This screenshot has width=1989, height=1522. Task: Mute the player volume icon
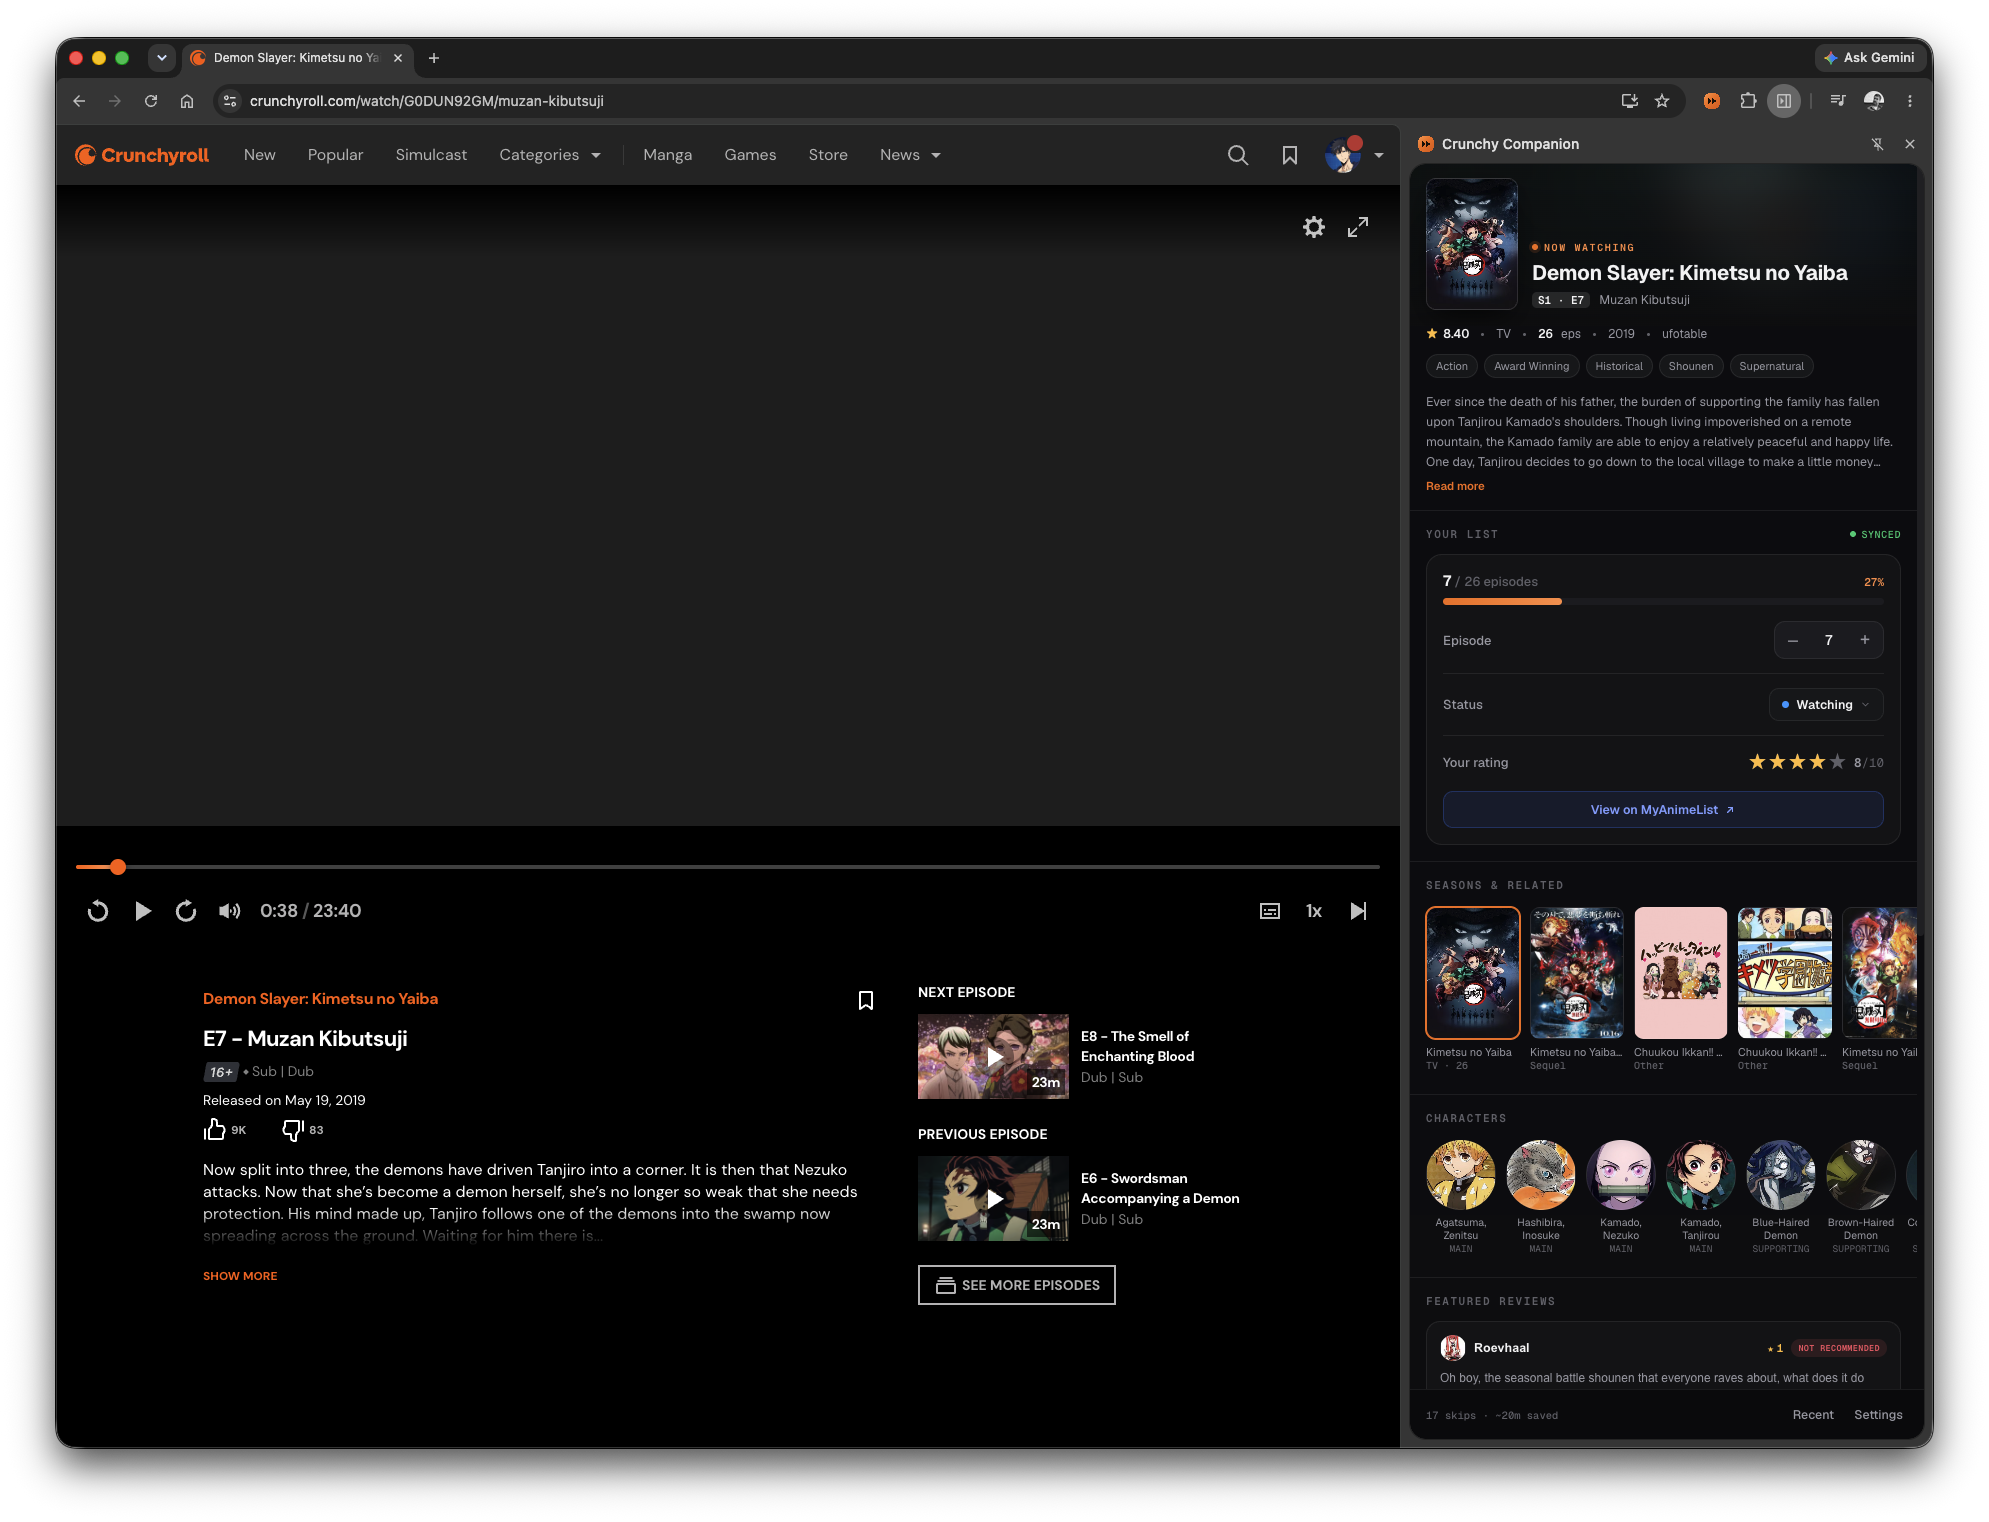click(x=229, y=911)
